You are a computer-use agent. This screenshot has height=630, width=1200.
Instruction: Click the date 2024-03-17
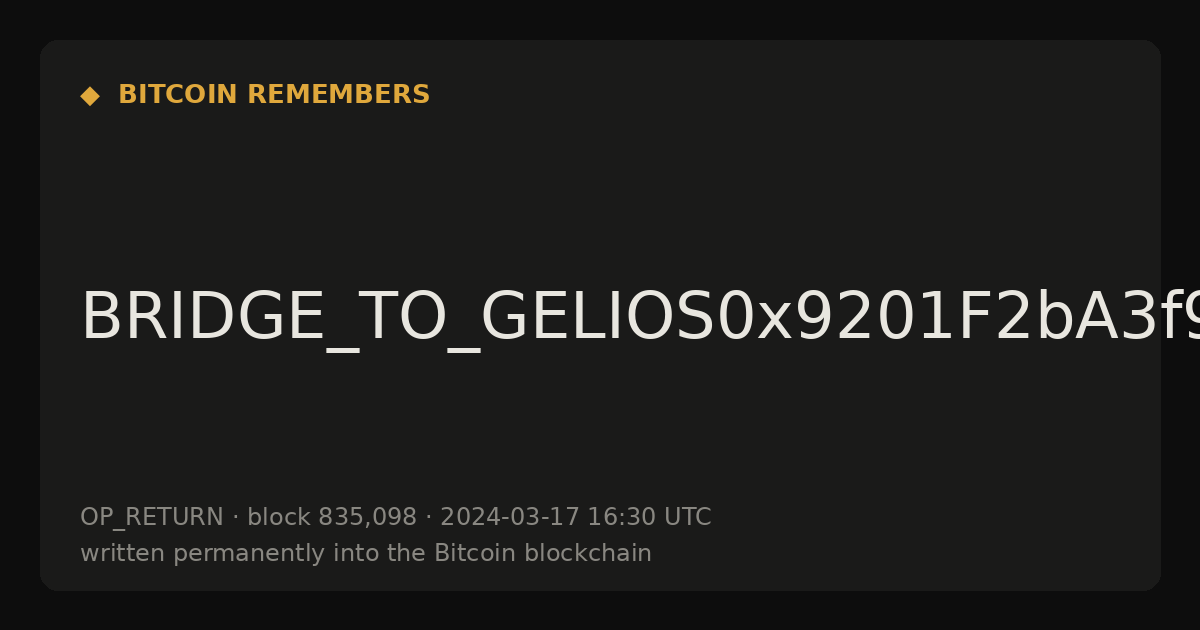click(x=510, y=517)
